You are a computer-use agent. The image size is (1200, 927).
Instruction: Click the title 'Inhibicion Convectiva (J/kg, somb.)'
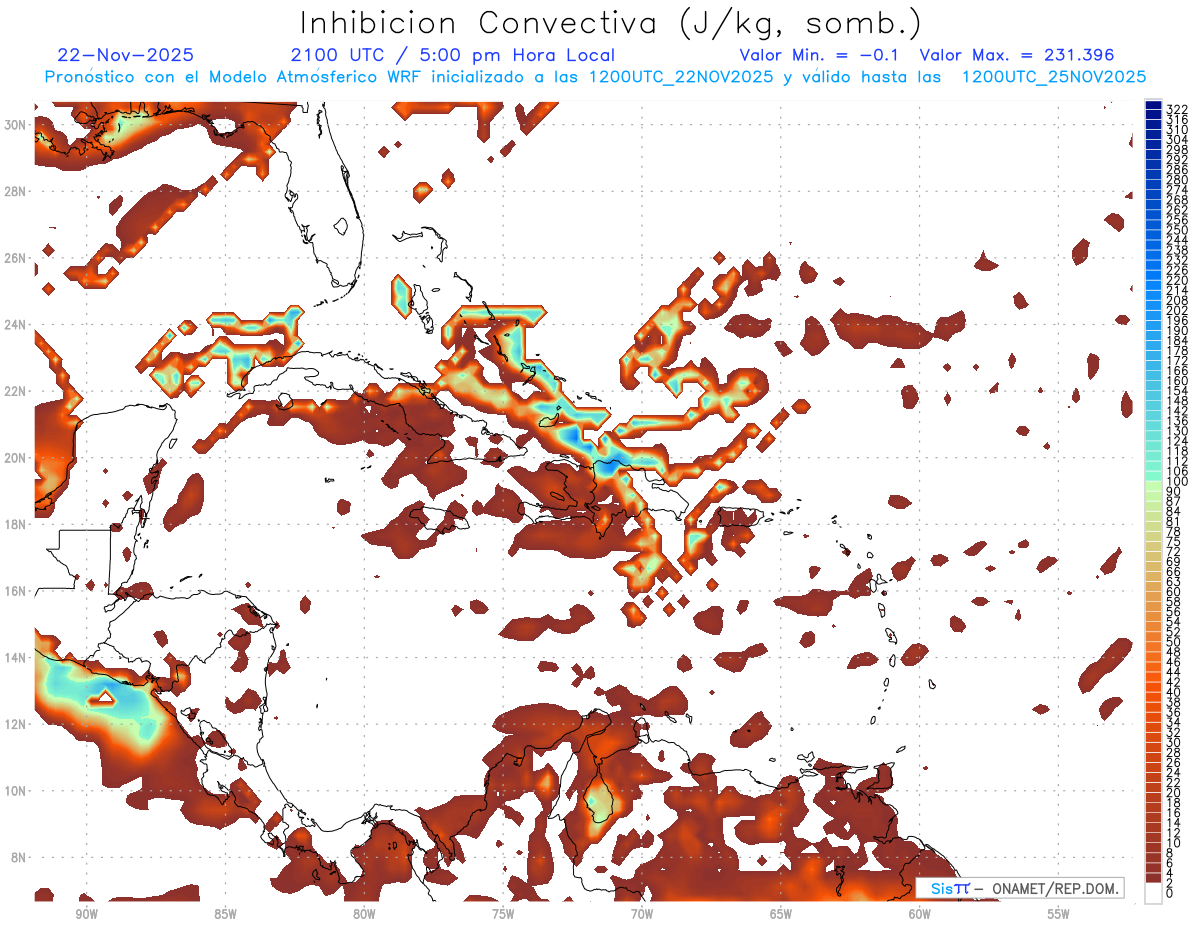(611, 23)
